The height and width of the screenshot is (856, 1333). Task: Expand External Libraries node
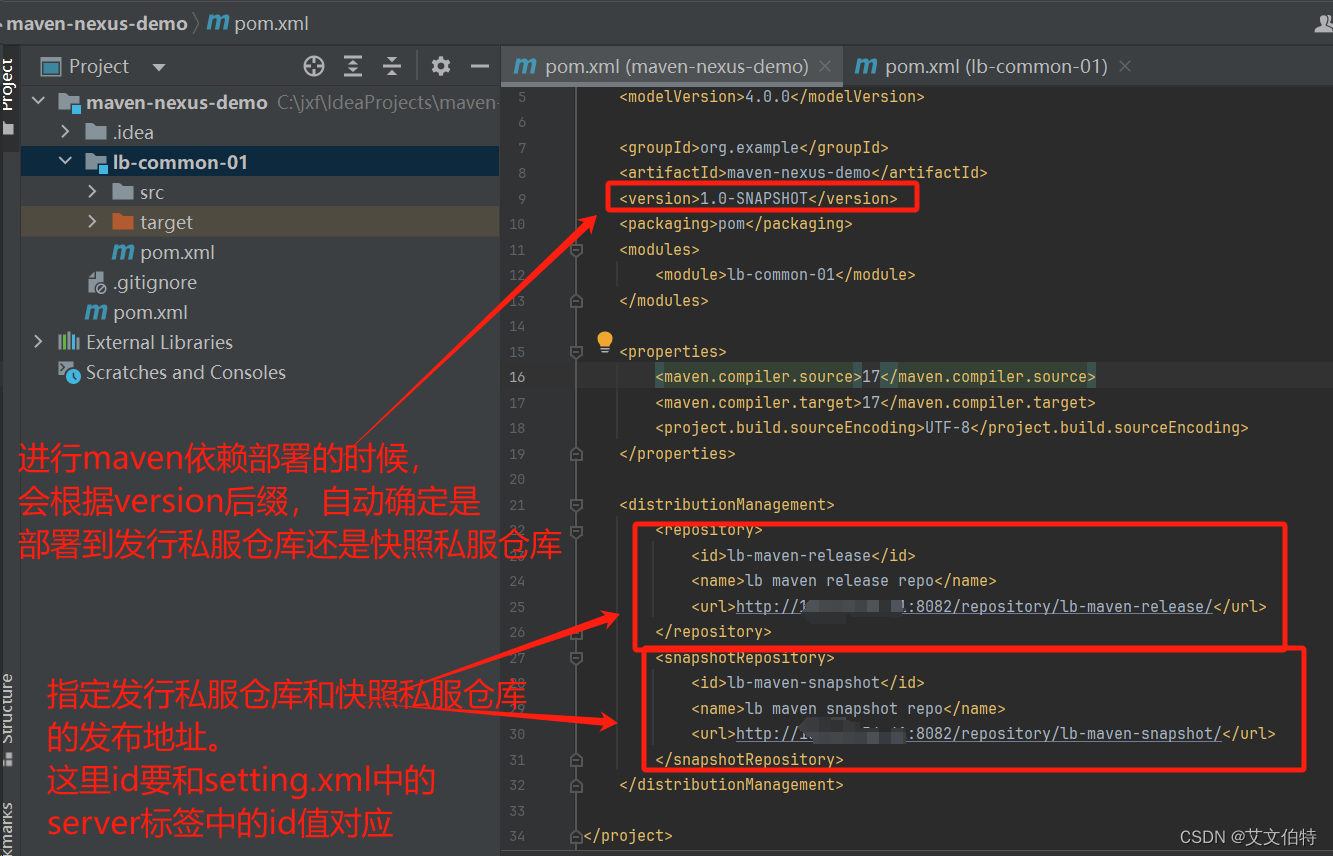(x=39, y=342)
